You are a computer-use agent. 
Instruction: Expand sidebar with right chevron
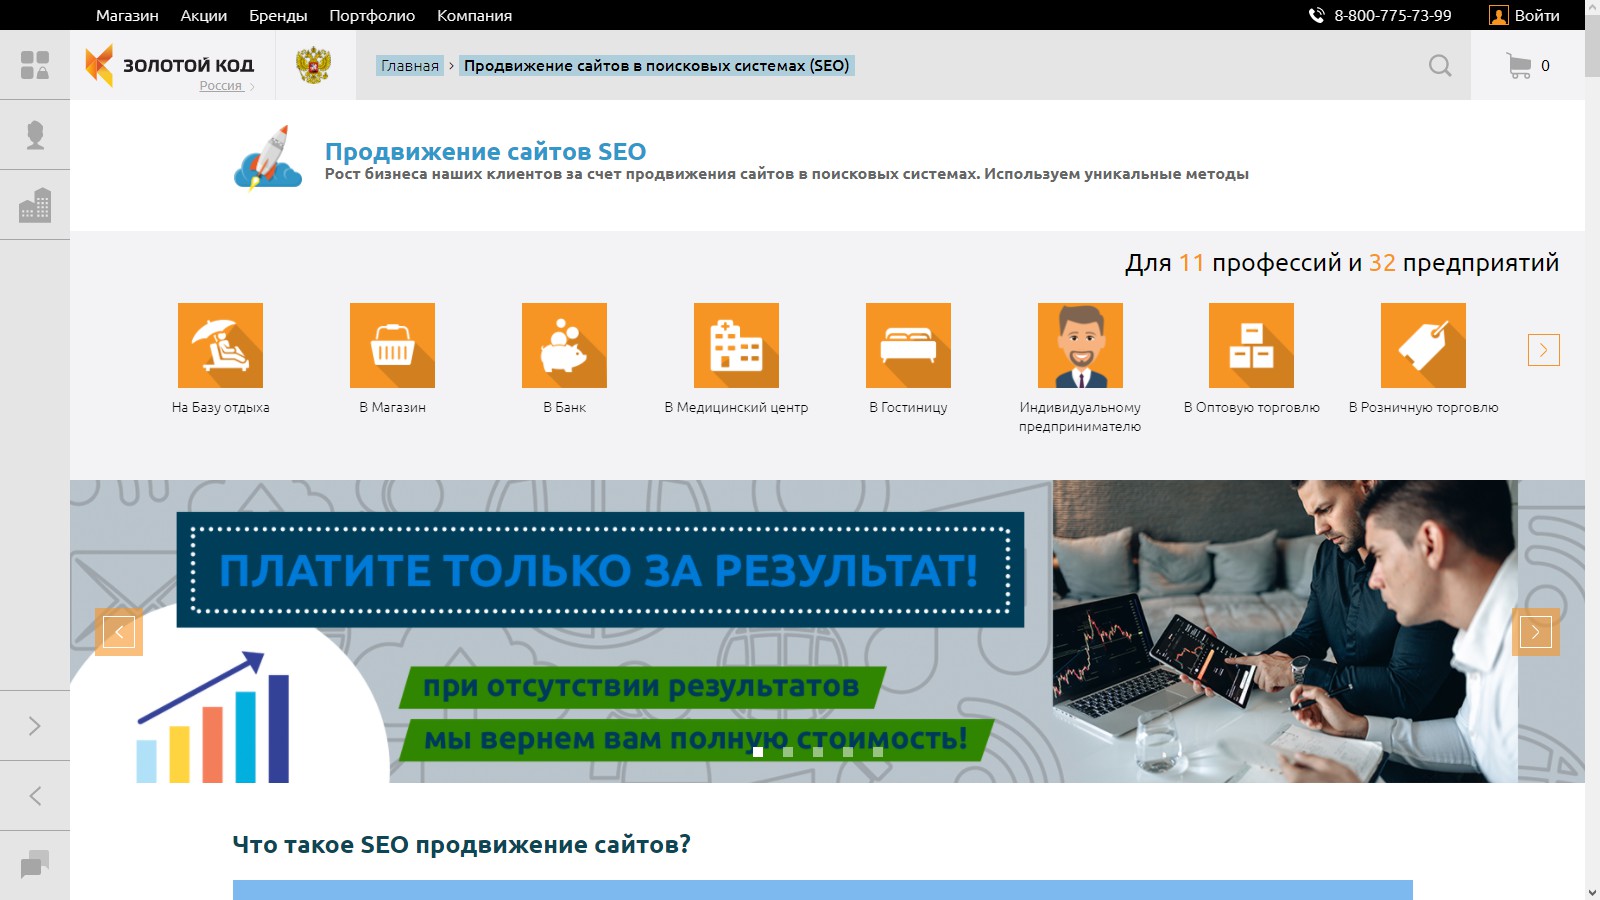pyautogui.click(x=35, y=726)
